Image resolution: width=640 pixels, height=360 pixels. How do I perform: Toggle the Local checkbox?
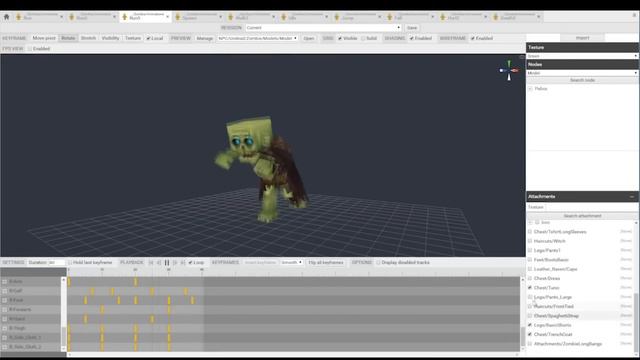click(x=148, y=38)
